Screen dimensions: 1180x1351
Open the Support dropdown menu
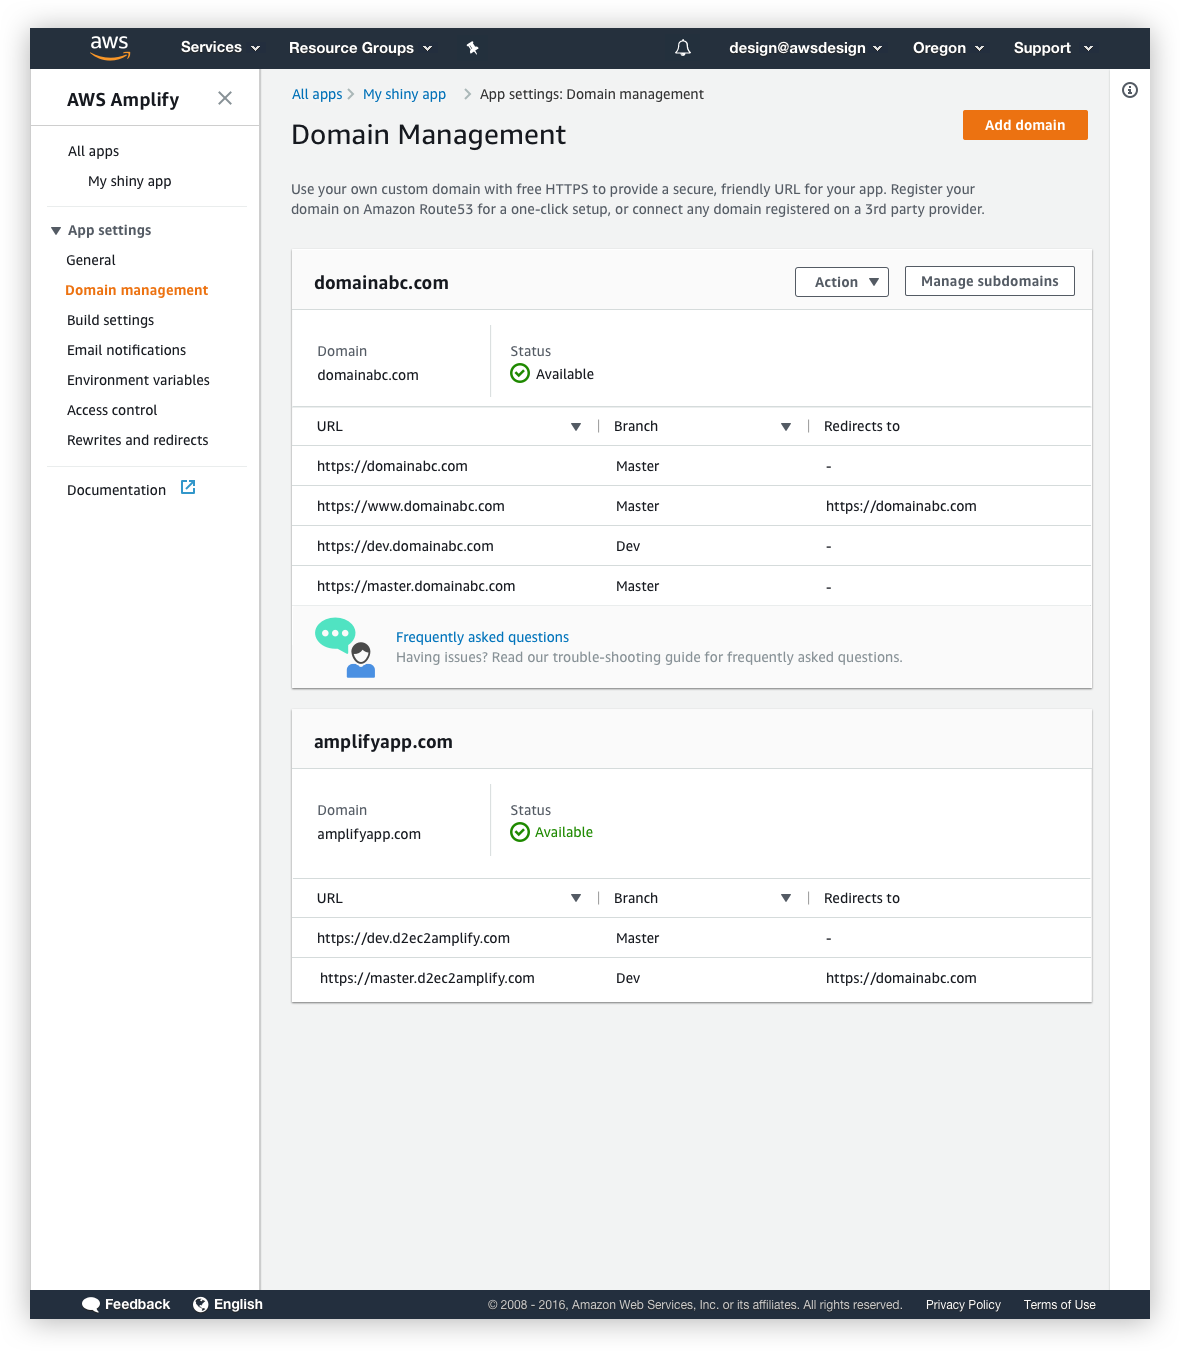tap(1054, 48)
